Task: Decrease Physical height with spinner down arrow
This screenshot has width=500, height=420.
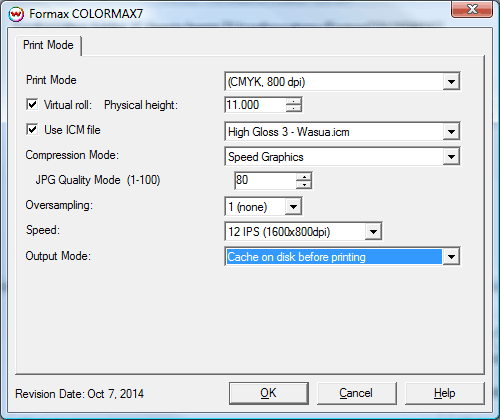Action: (x=294, y=108)
